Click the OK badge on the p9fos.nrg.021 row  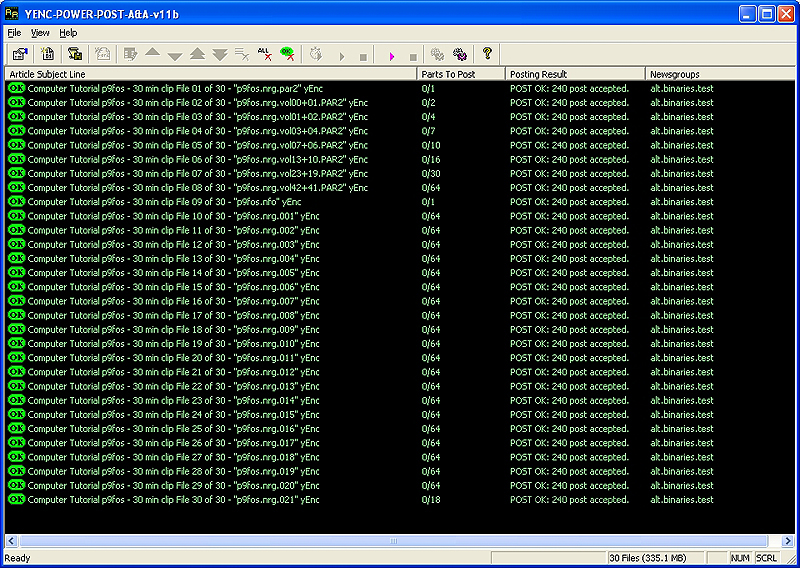coord(16,499)
